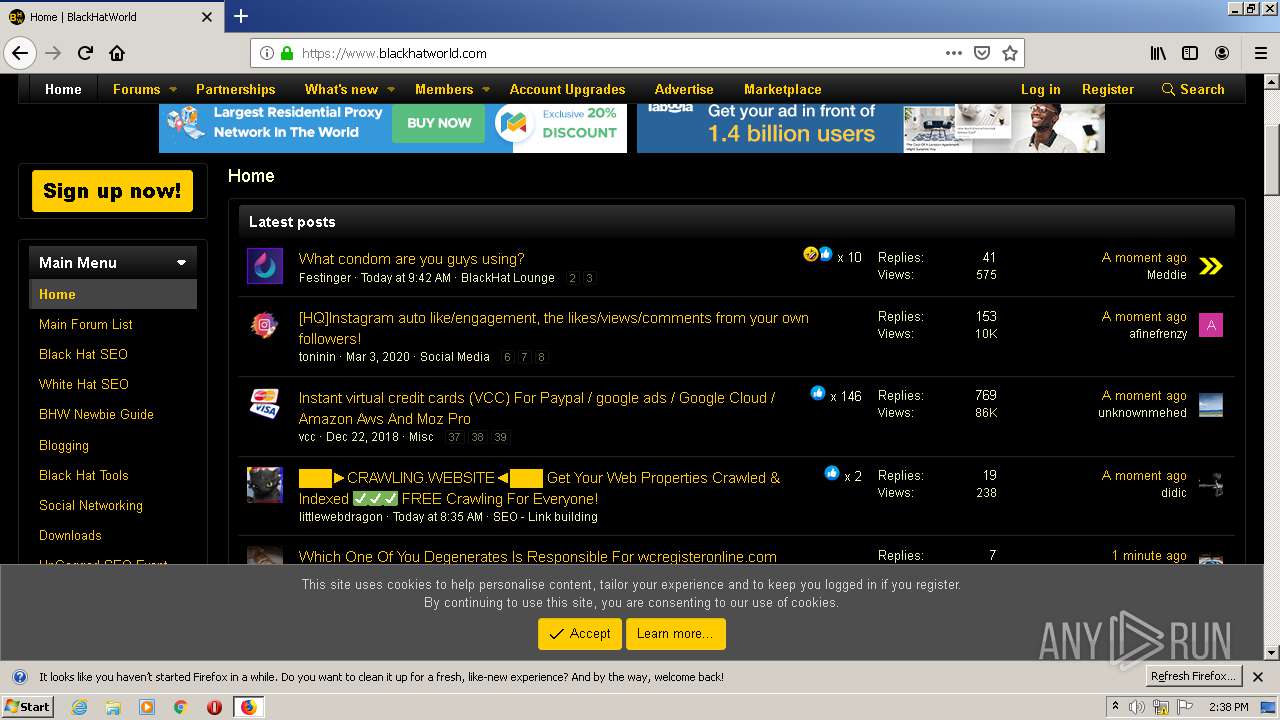1280x720 pixels.
Task: Open the Firefox home page icon
Action: click(117, 53)
